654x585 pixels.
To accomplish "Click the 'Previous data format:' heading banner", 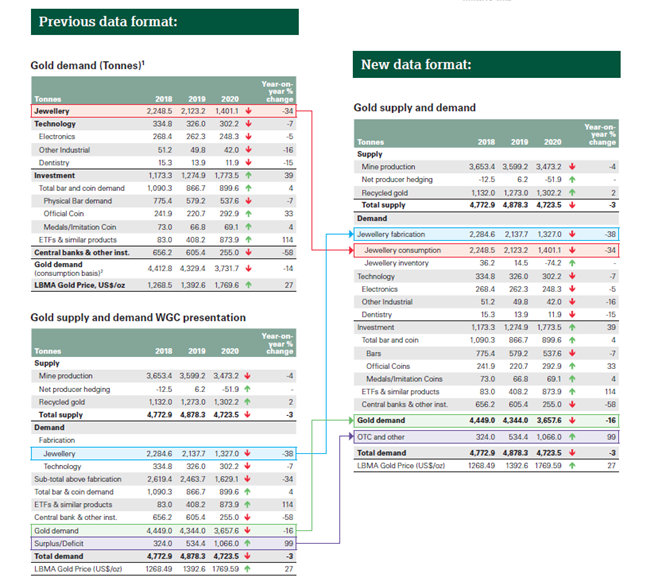I will click(x=165, y=22).
